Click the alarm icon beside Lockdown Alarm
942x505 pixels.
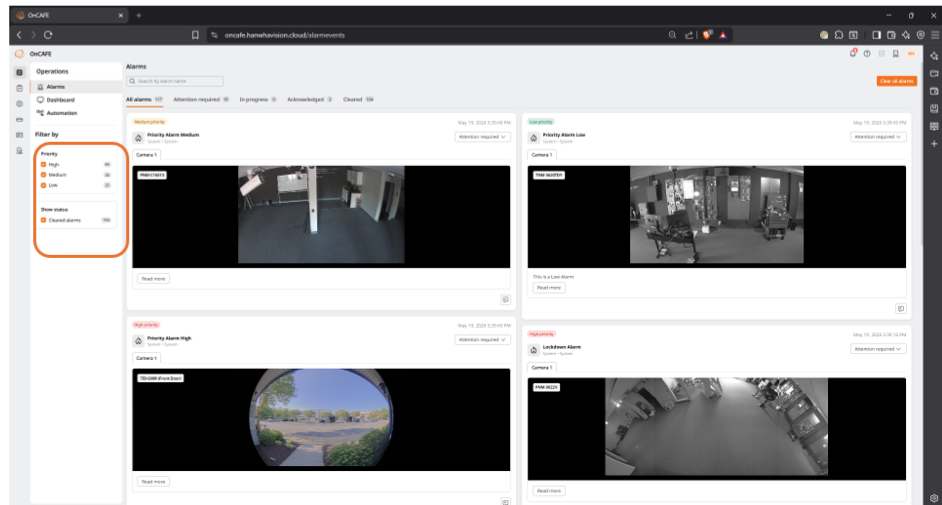[533, 350]
